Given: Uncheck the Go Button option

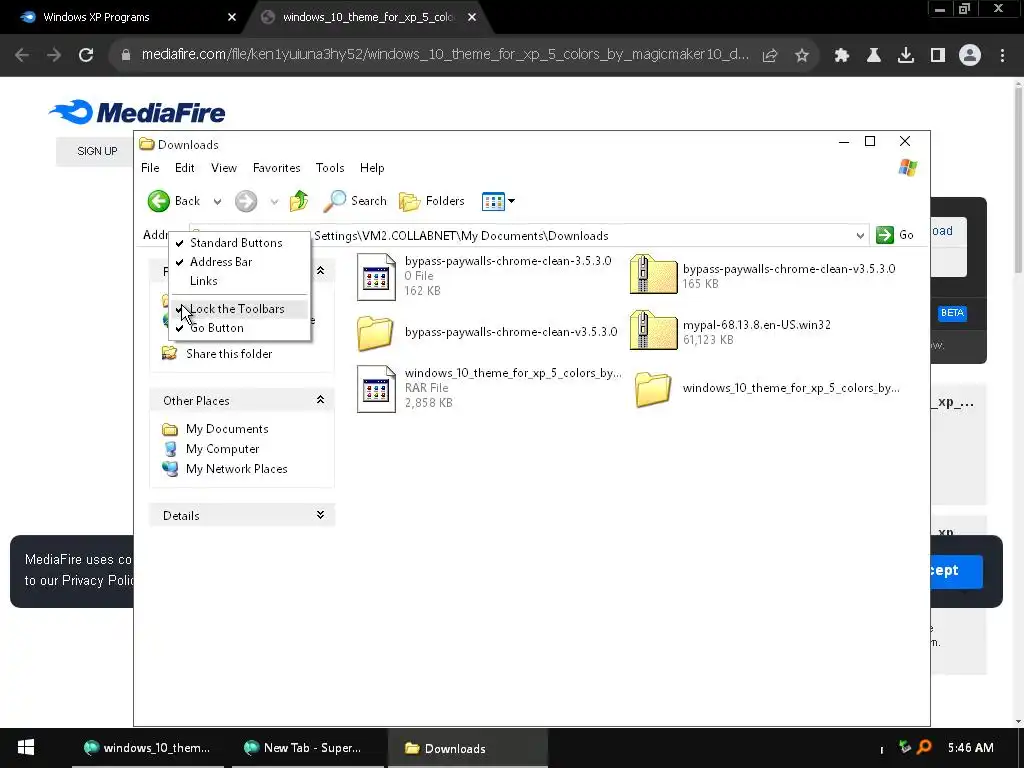Looking at the screenshot, I should pyautogui.click(x=239, y=328).
